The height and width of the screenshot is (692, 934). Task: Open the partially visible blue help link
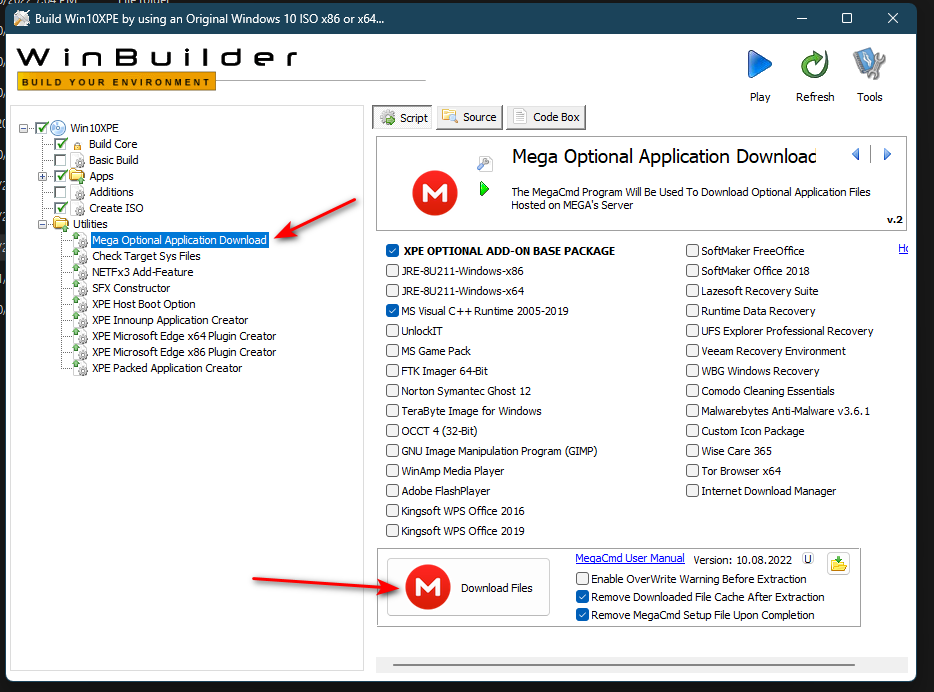(903, 249)
